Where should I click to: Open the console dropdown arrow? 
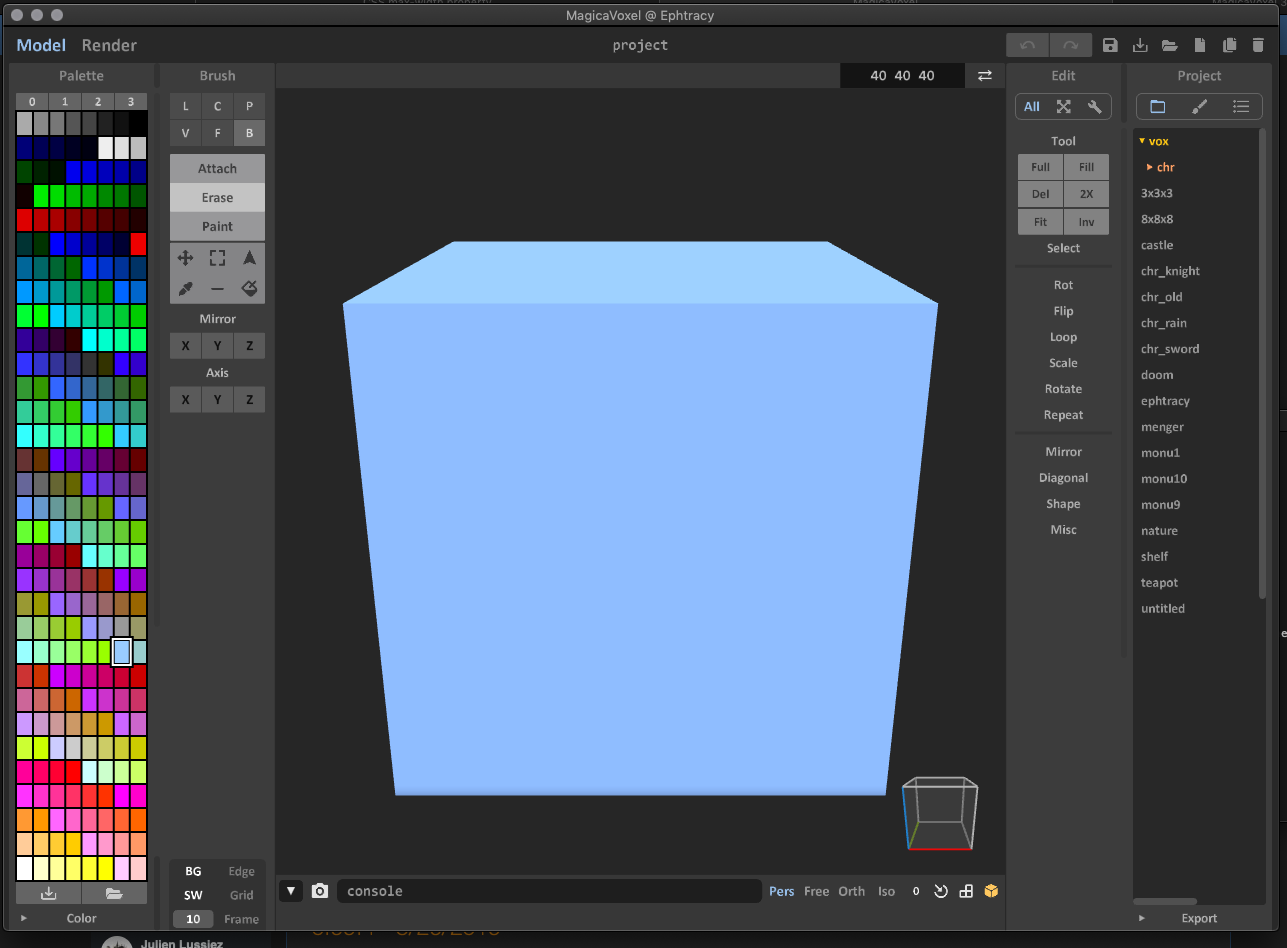(x=290, y=890)
